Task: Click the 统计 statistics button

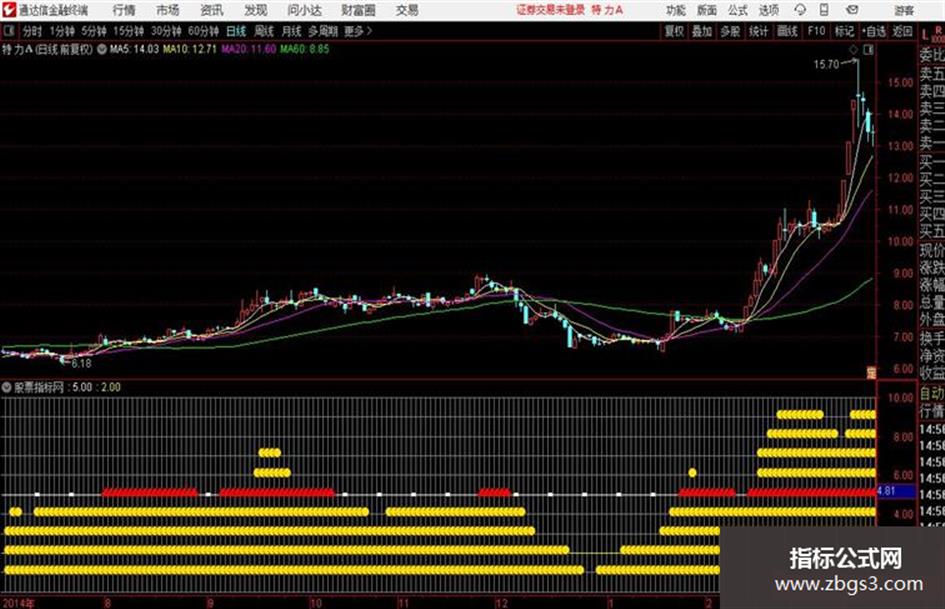Action: 759,31
